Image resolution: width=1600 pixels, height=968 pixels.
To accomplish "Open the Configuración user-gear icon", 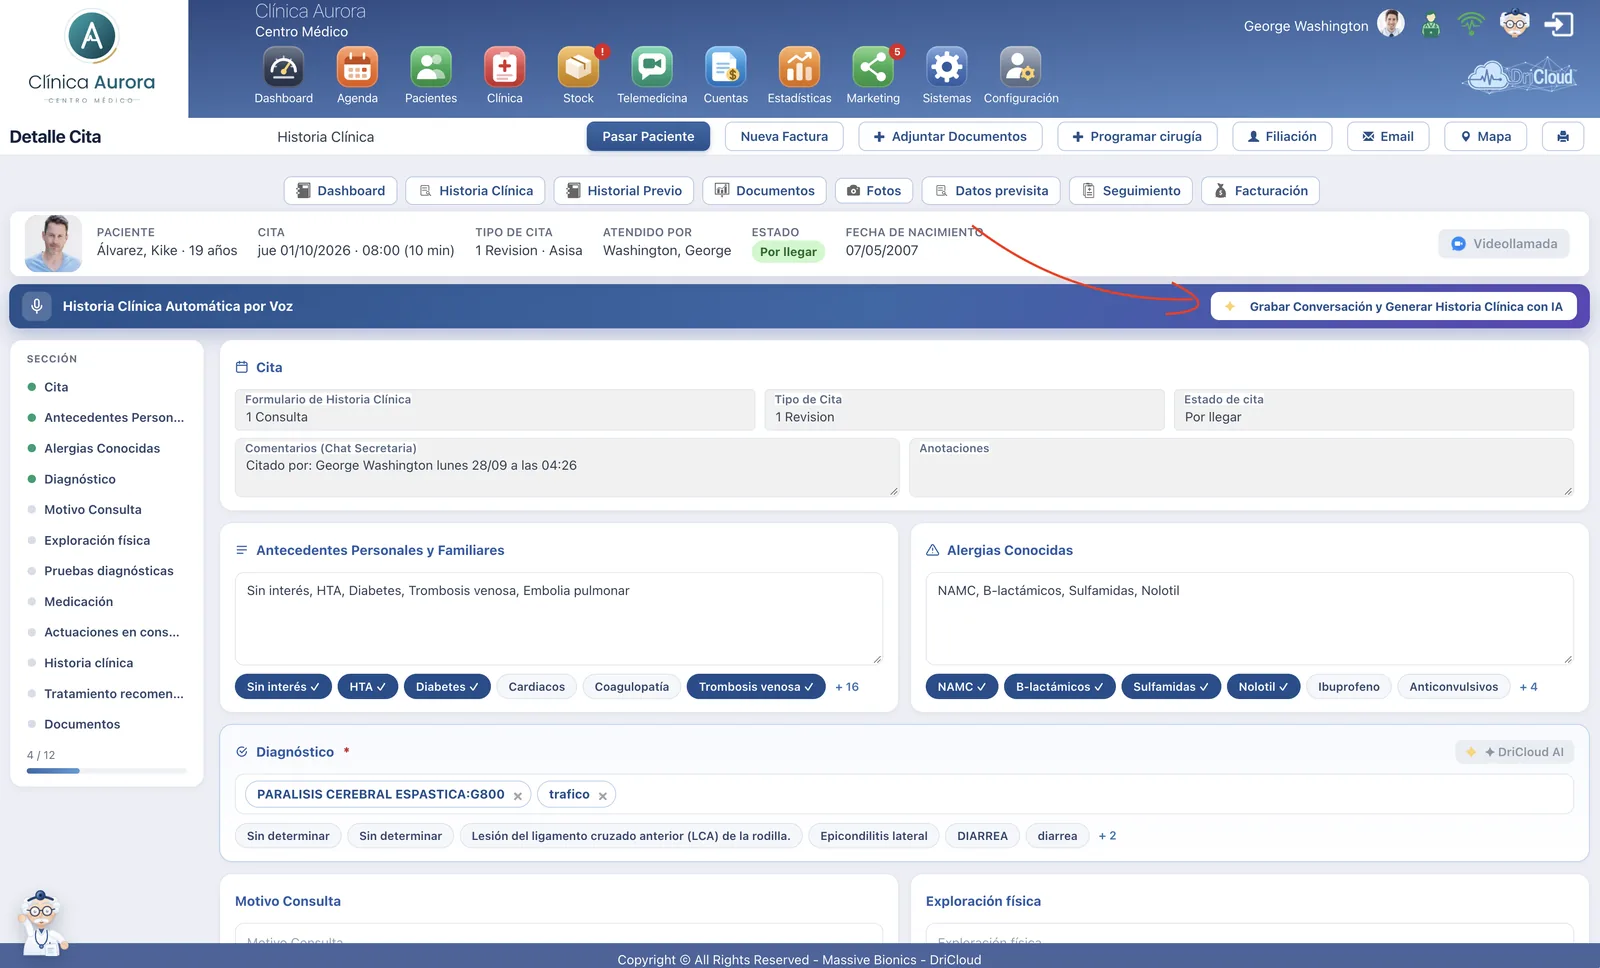I will (1021, 68).
